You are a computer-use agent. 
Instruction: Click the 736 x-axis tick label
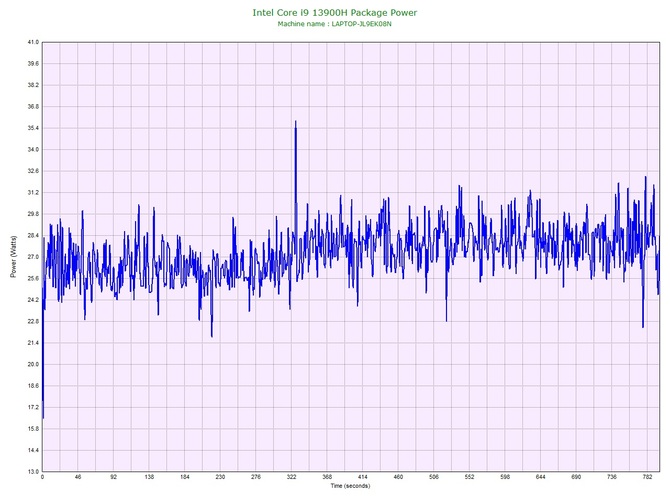point(612,477)
